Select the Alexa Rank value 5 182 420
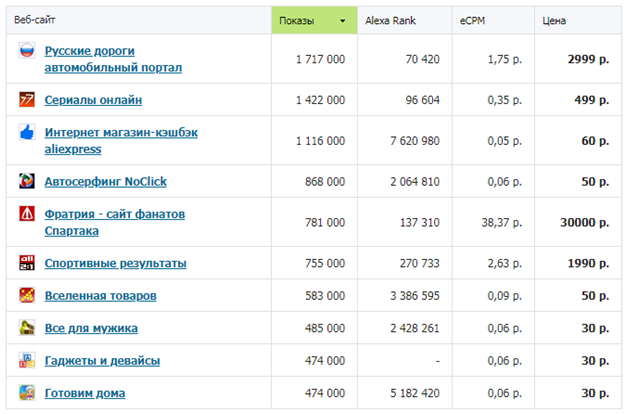Viewport: 628px width, 414px height. 415,393
